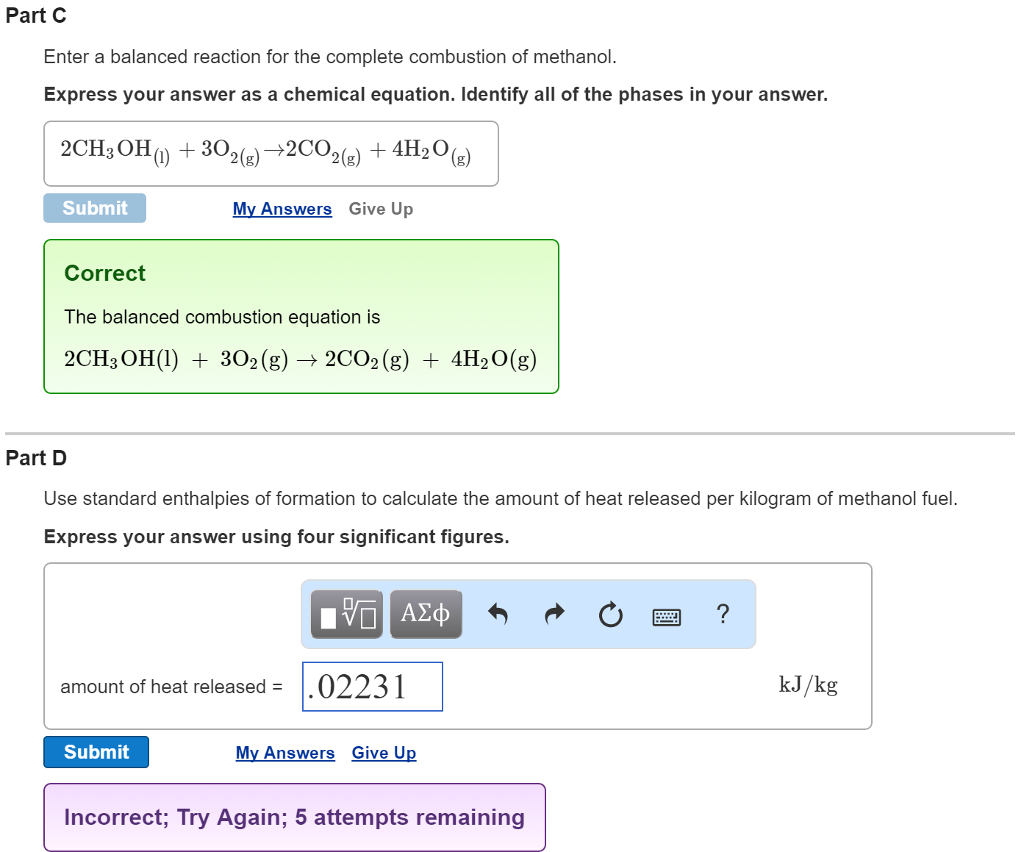Click the "Use standard enthalpies of formation" question text

(500, 499)
